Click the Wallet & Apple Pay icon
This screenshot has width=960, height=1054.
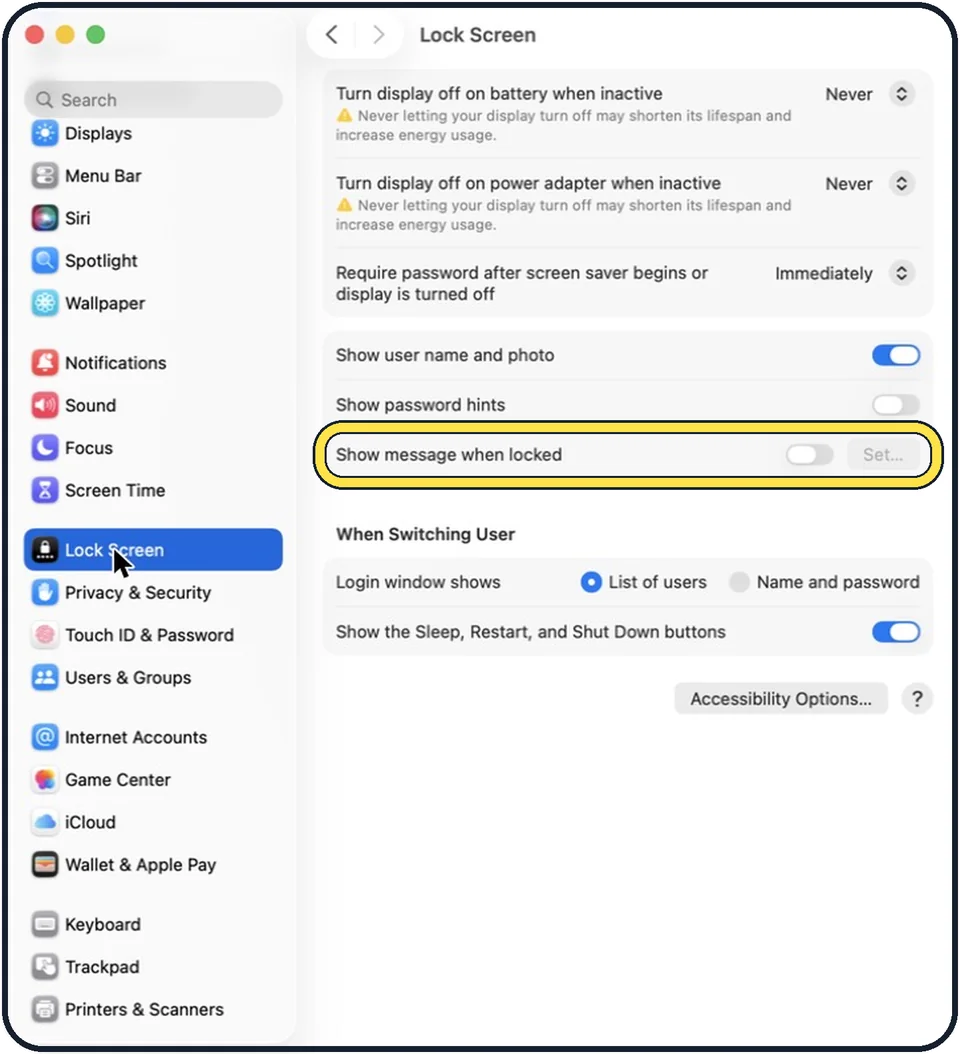point(45,864)
